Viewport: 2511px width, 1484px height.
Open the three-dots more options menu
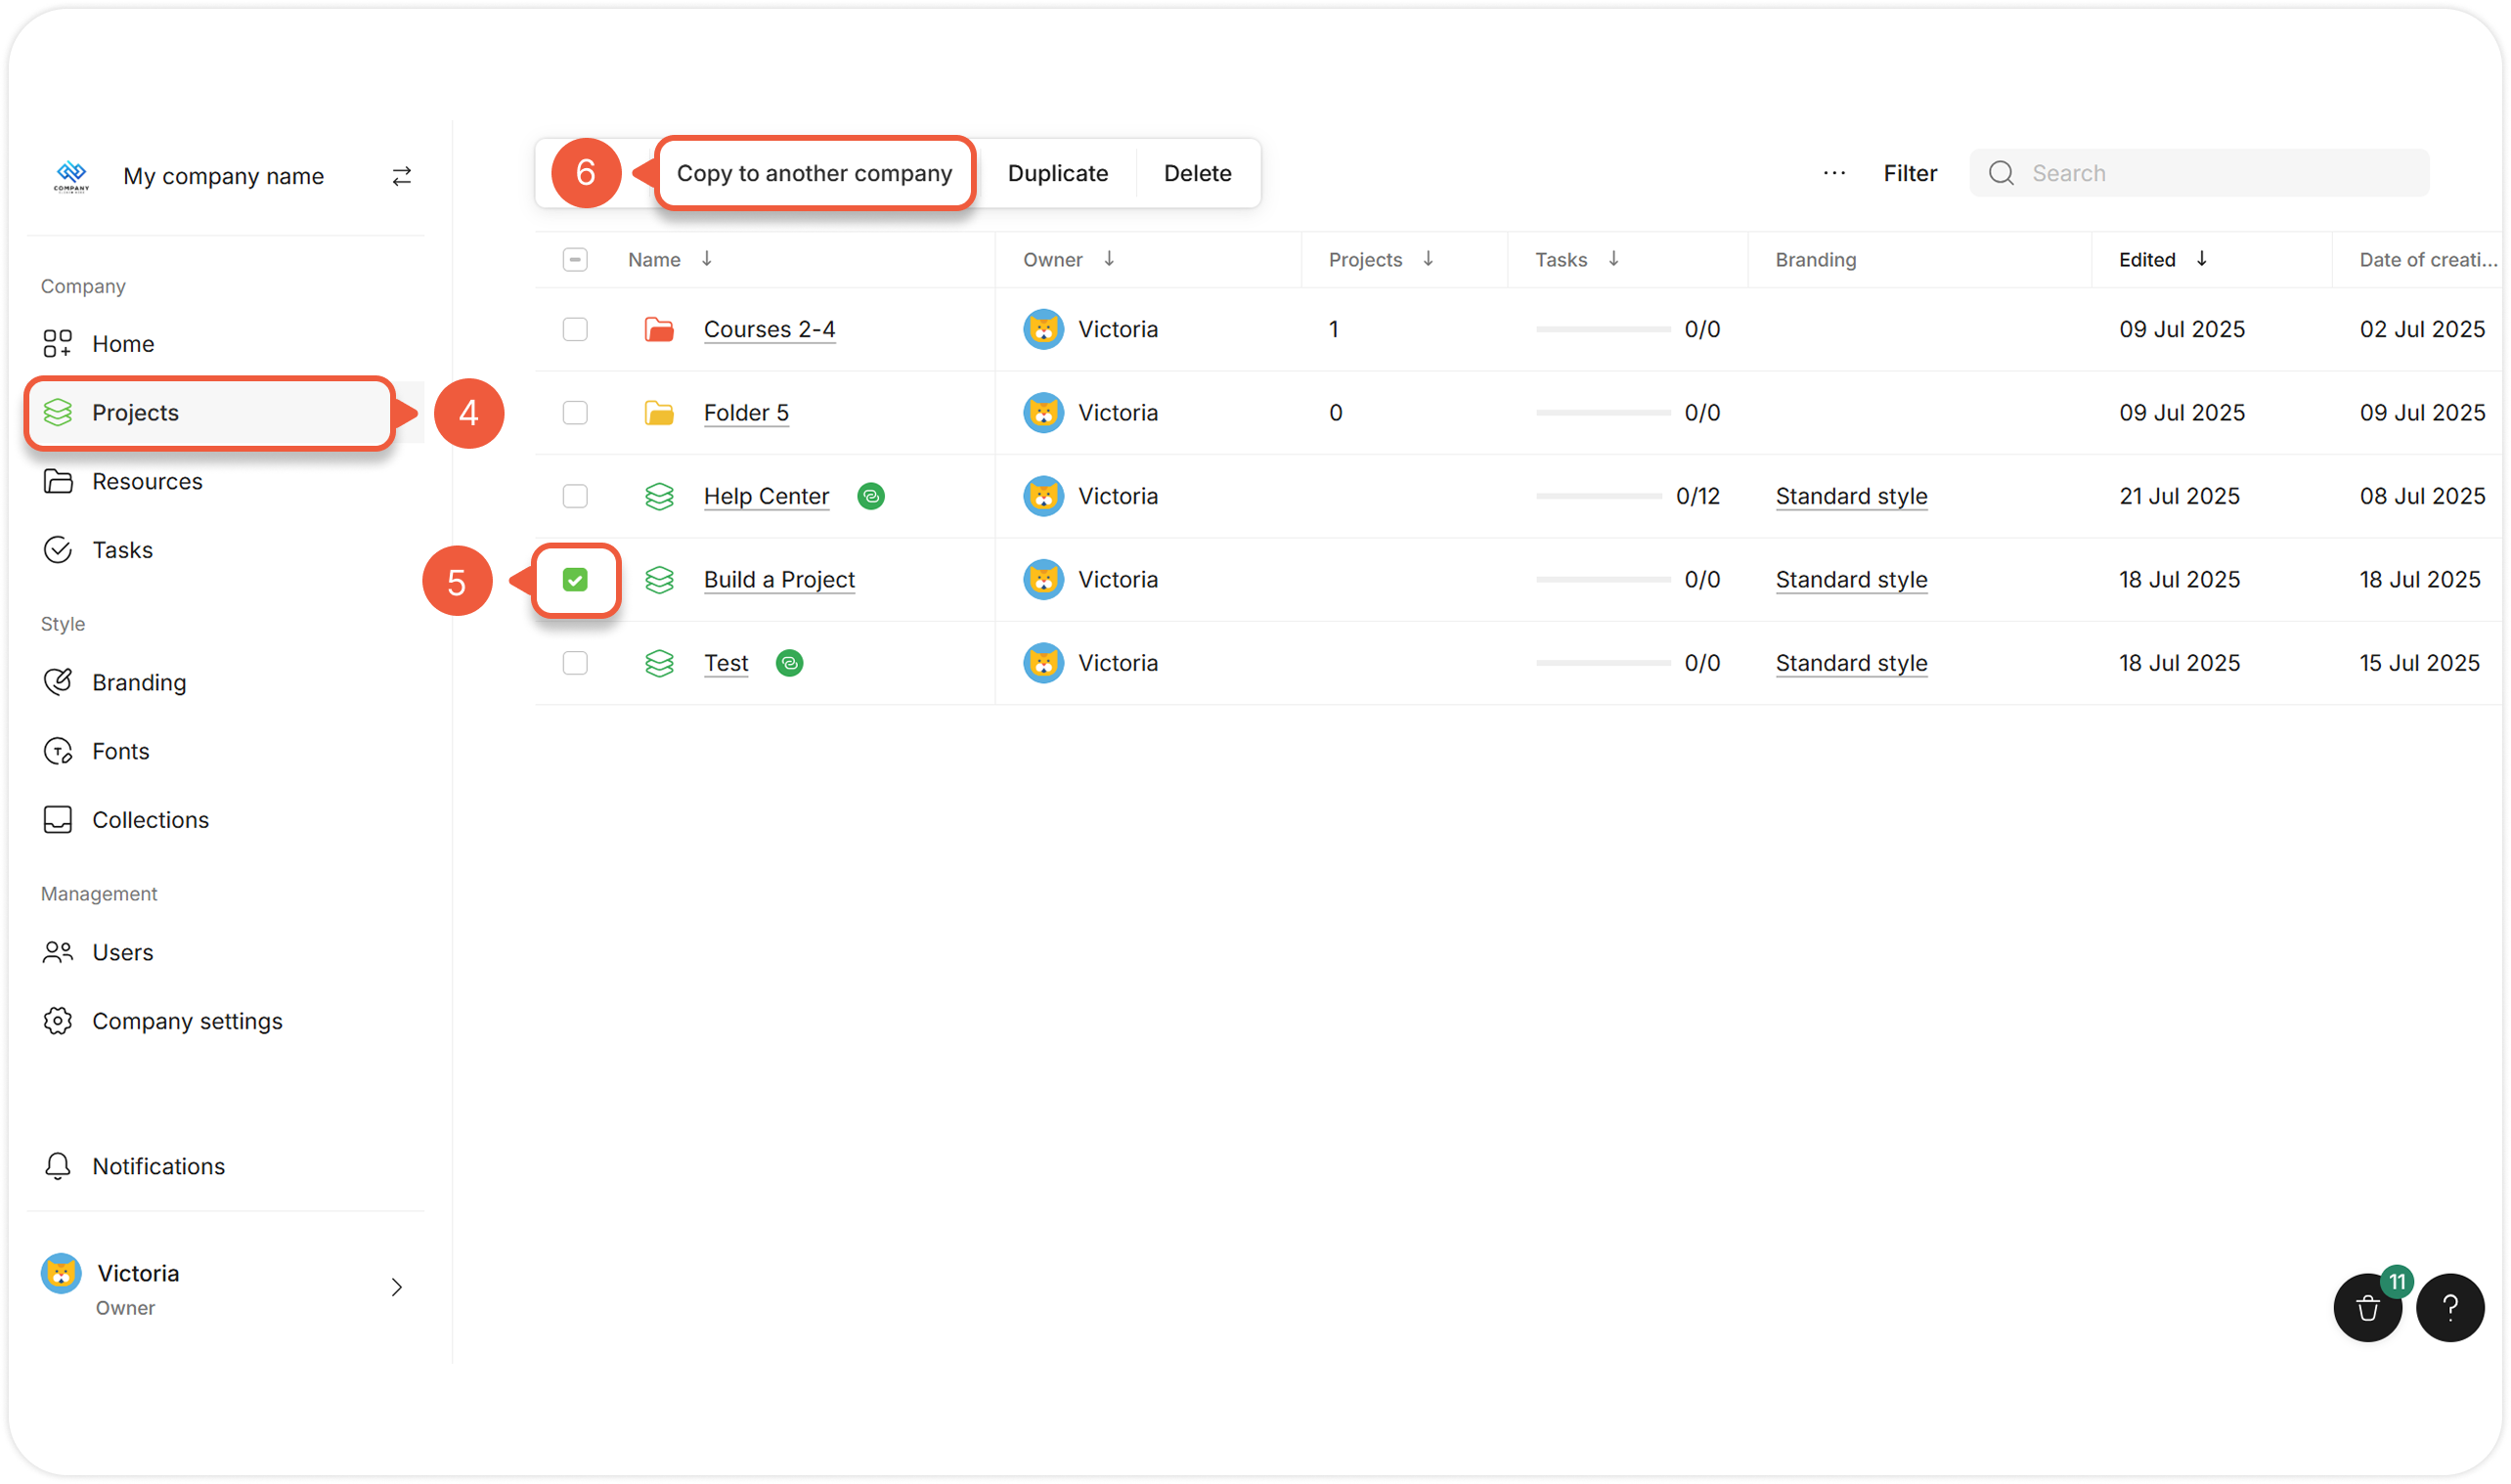(1834, 173)
